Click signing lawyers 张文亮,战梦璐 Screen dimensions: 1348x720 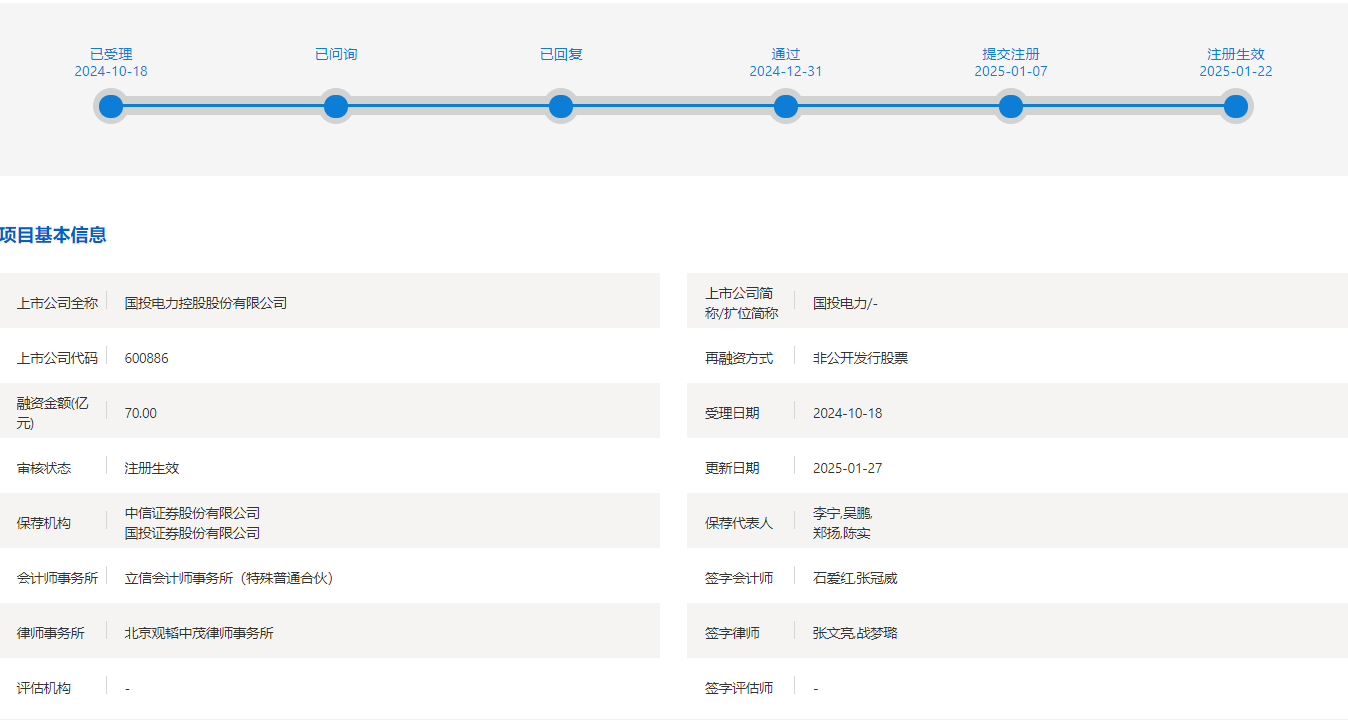855,633
